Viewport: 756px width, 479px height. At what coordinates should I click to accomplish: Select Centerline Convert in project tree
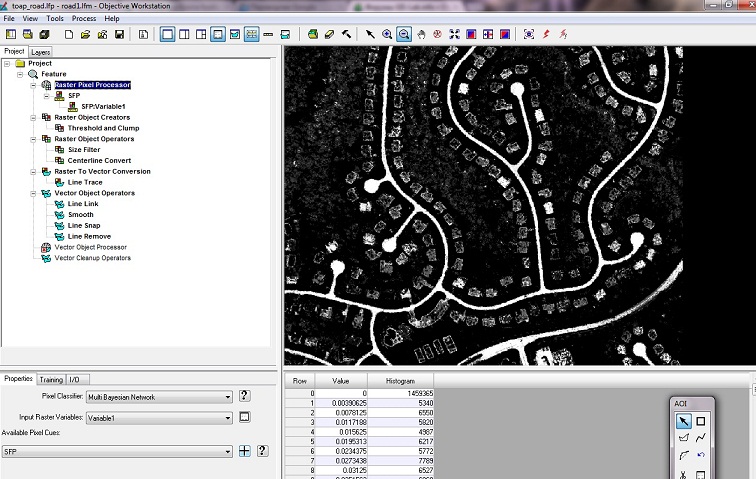point(99,160)
